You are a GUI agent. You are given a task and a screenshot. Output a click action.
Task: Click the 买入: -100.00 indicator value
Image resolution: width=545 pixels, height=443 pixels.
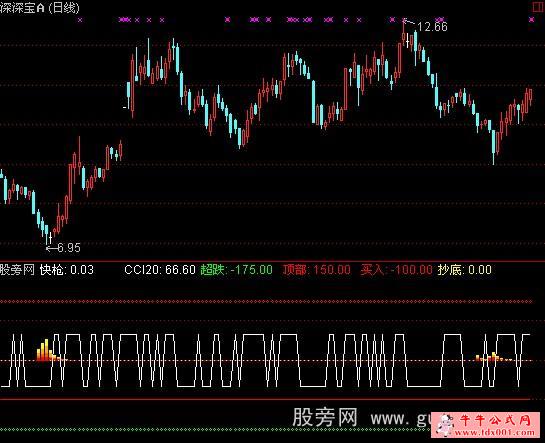pyautogui.click(x=396, y=270)
